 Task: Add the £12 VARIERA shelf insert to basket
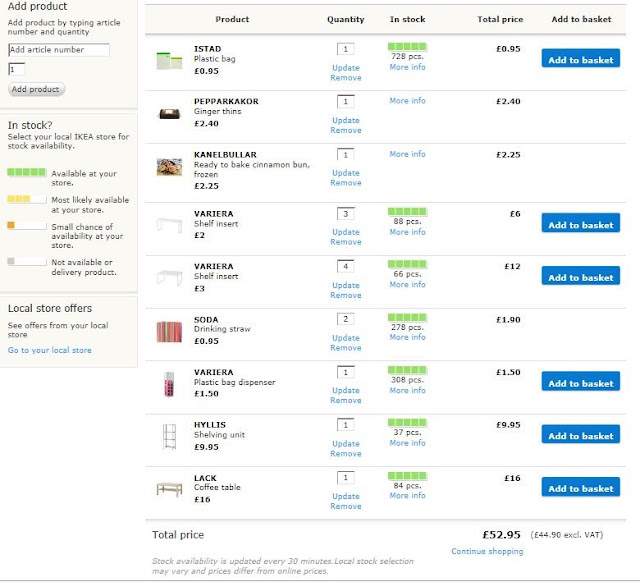coord(580,276)
